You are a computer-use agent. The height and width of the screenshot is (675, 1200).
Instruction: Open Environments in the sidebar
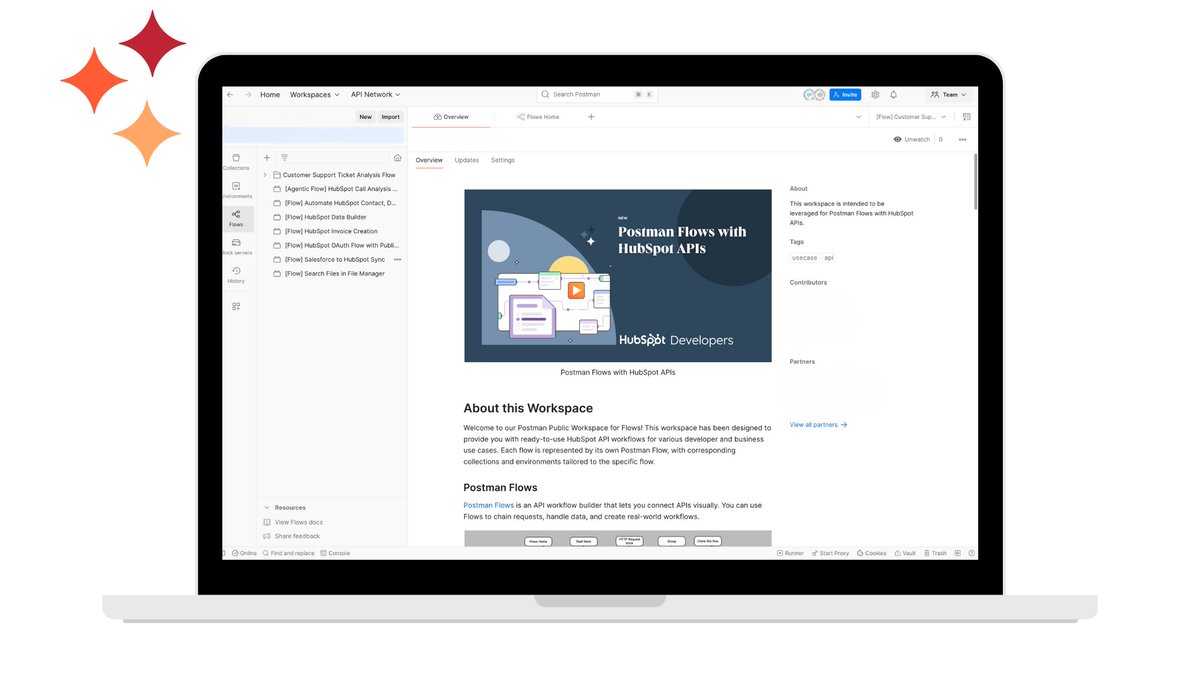236,190
